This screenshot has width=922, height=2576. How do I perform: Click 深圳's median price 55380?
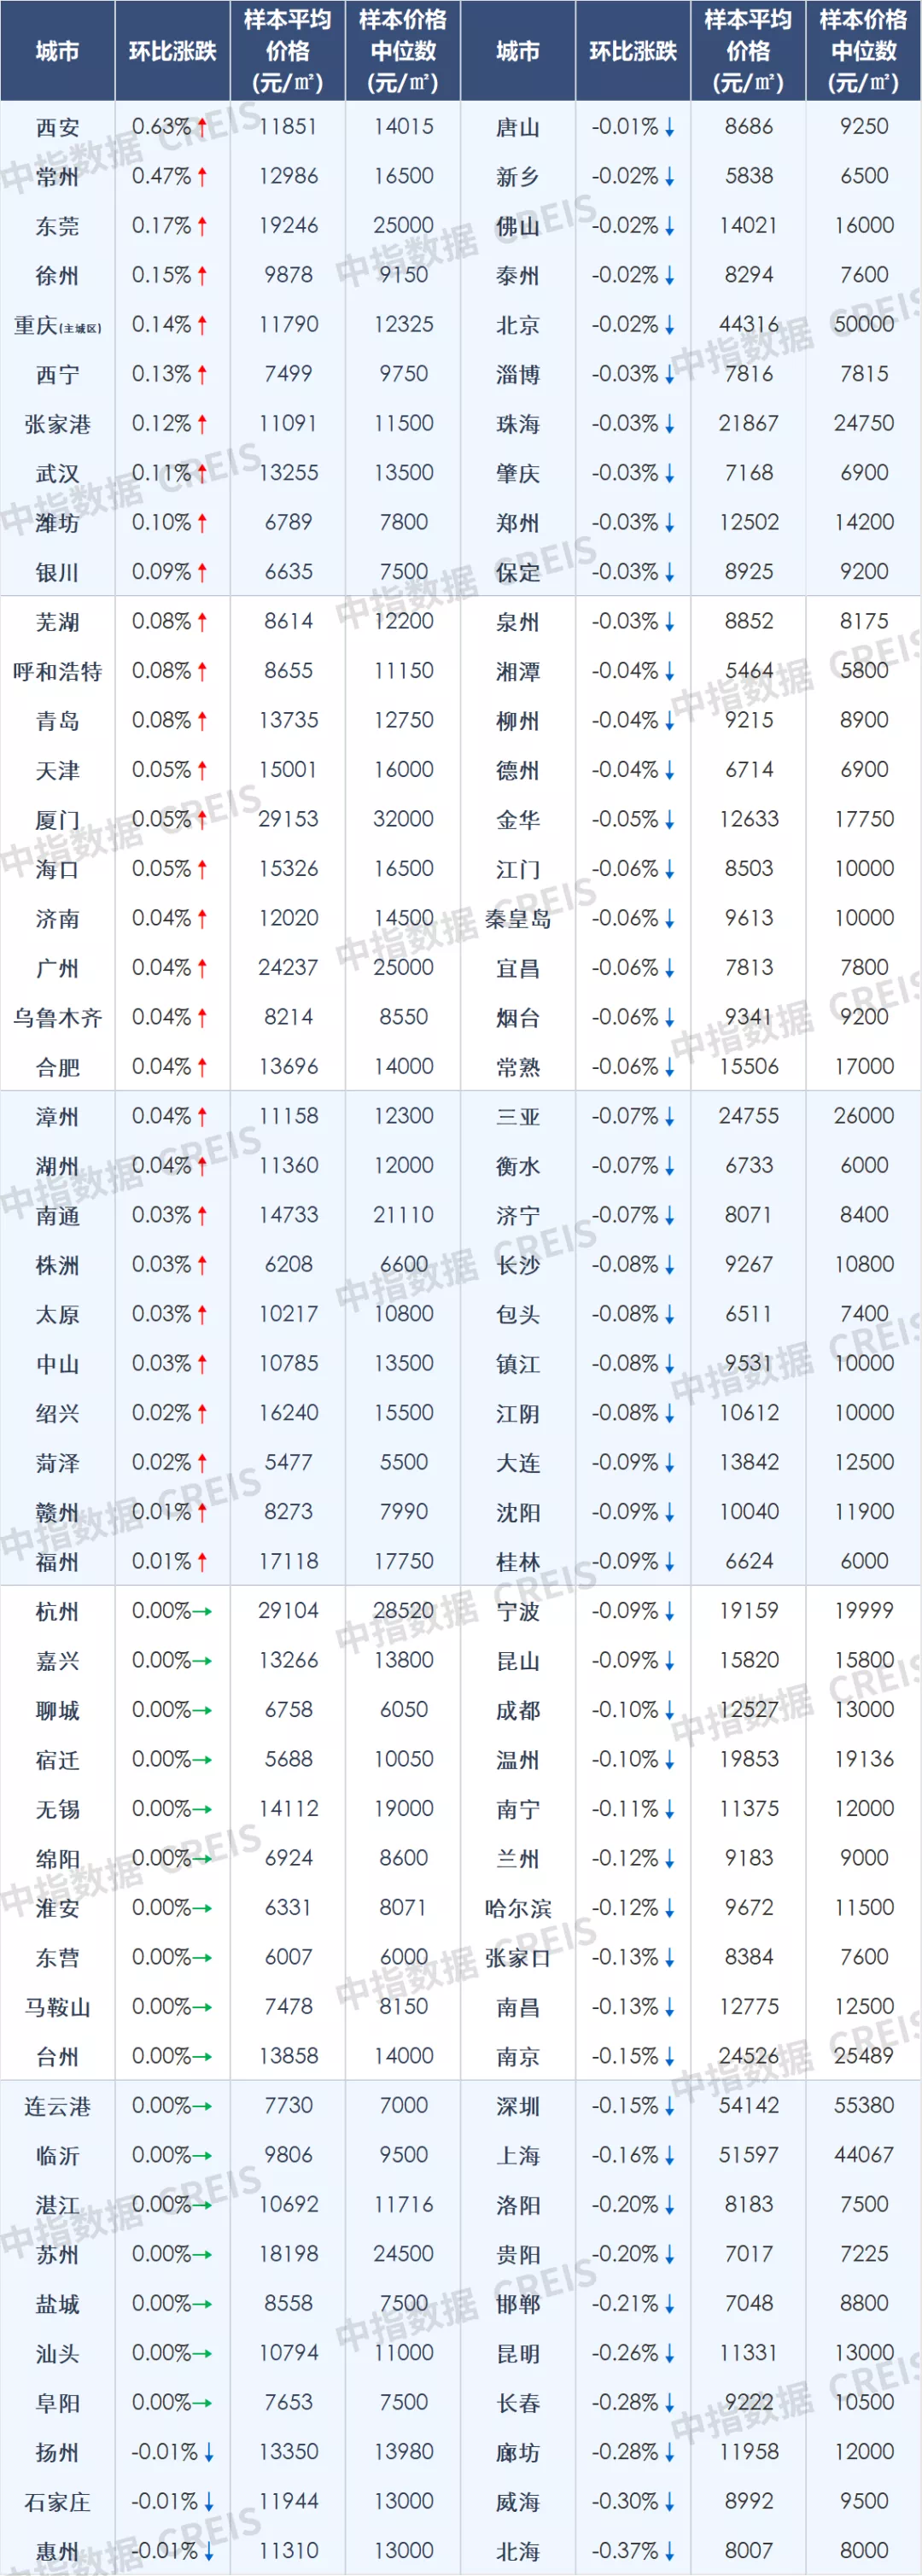pyautogui.click(x=864, y=2106)
